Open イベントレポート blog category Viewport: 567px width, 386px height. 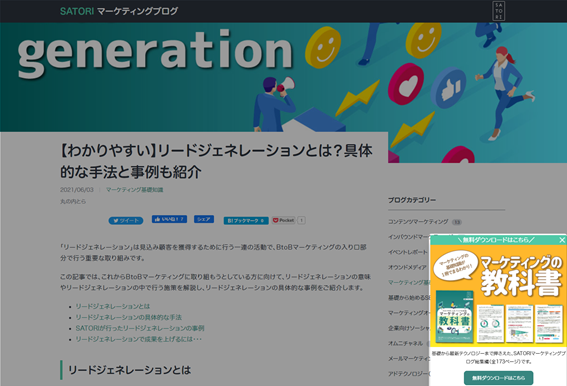[408, 252]
